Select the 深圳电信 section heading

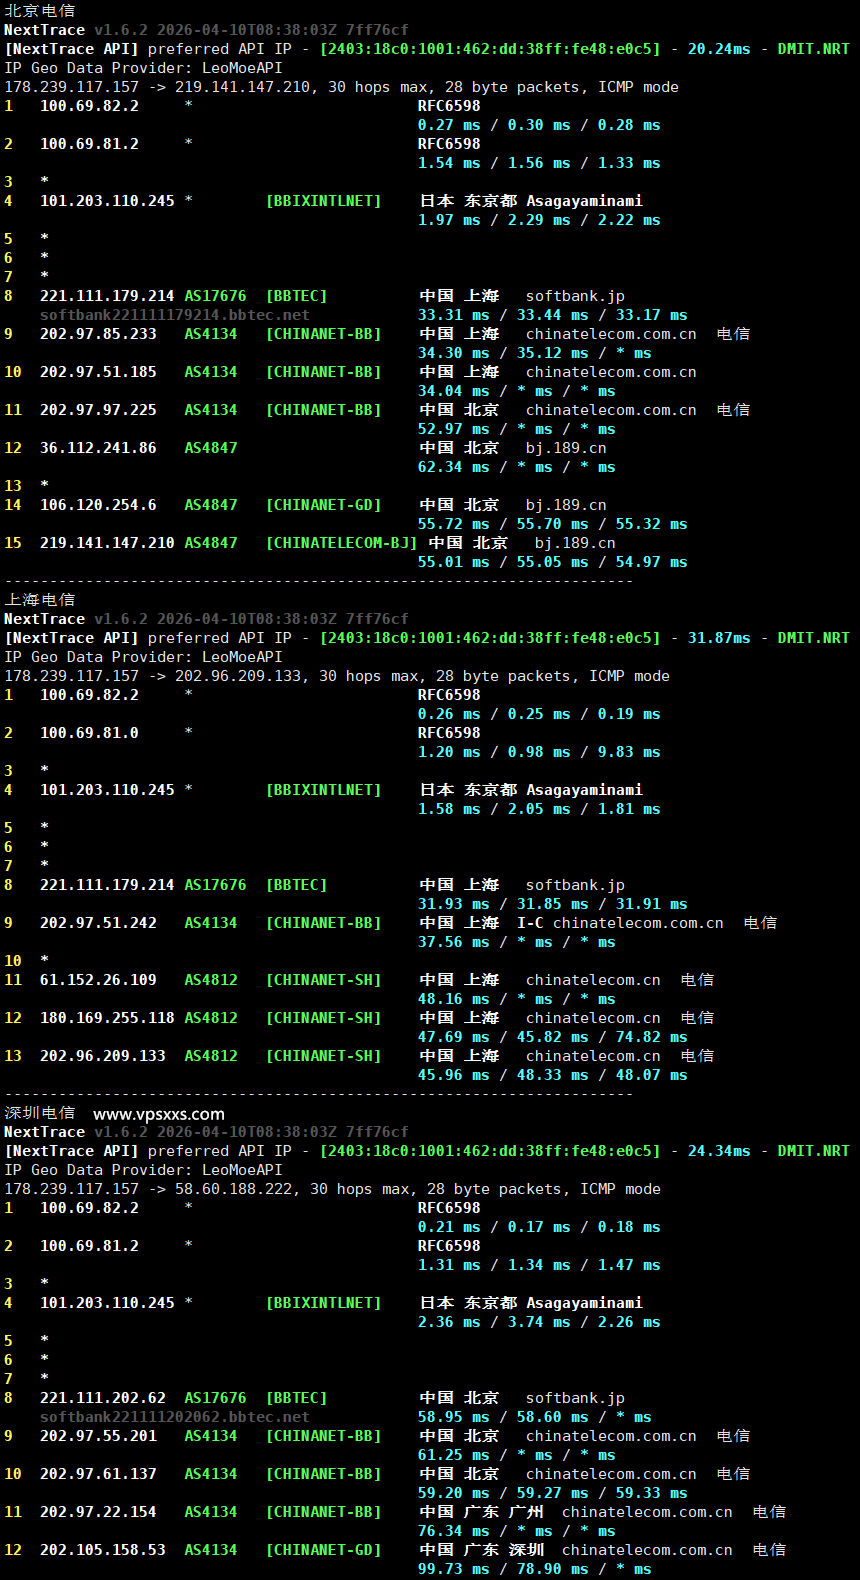click(40, 1113)
